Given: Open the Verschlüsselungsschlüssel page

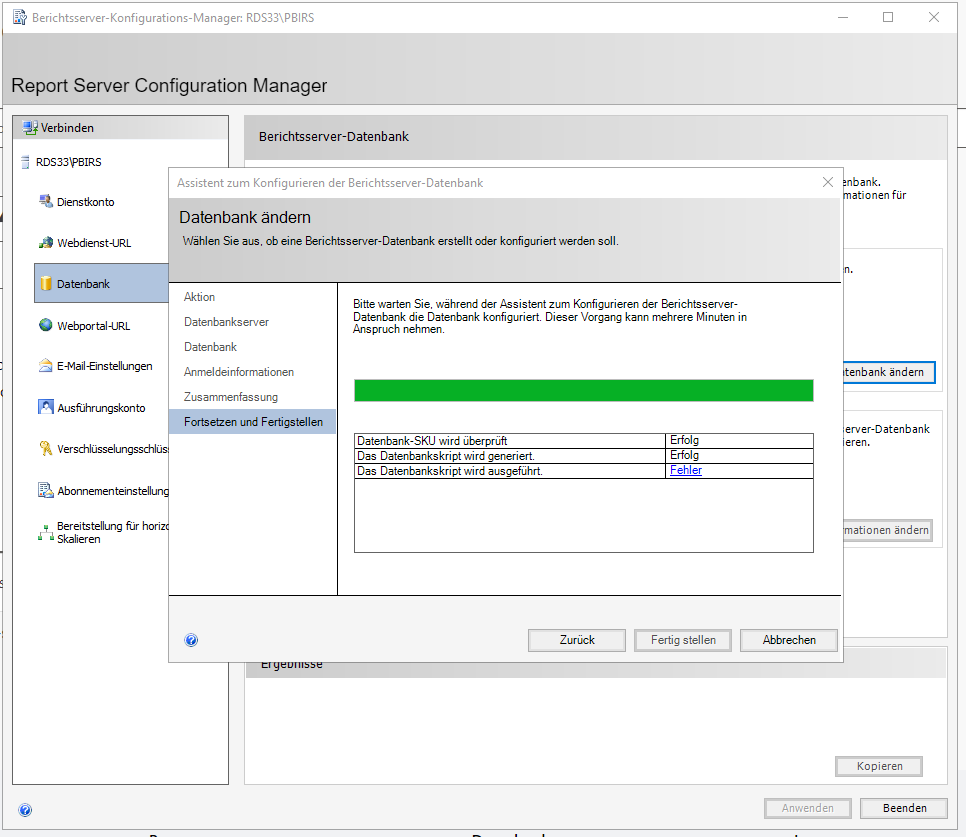Looking at the screenshot, I should [x=113, y=449].
